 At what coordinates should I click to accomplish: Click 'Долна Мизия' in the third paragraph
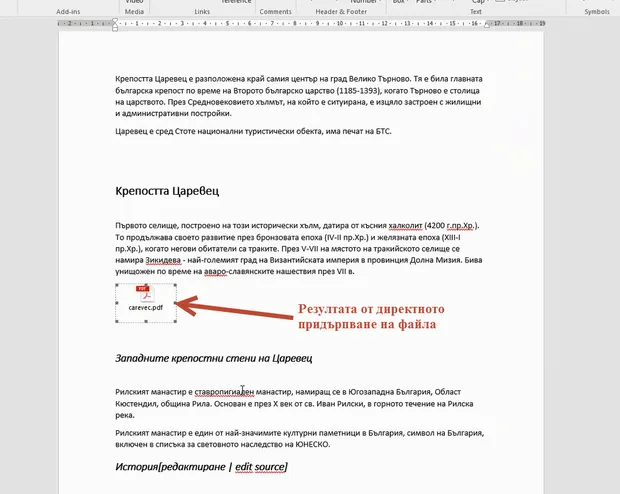click(x=435, y=260)
